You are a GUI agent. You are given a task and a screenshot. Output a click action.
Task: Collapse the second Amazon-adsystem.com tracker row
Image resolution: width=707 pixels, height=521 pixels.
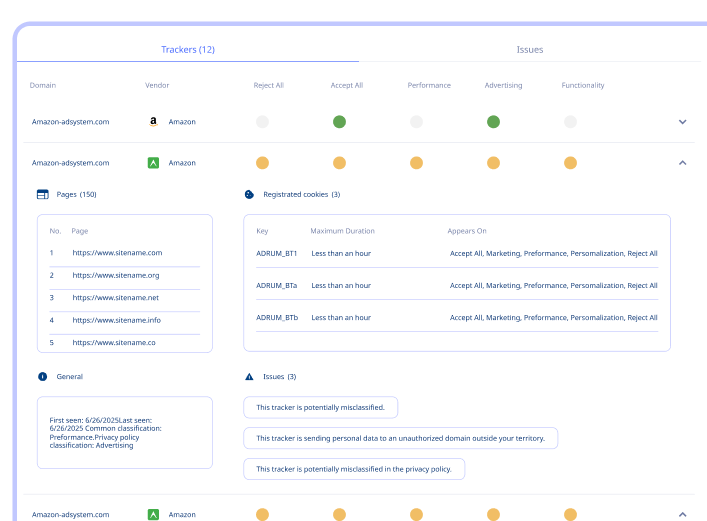pos(682,162)
